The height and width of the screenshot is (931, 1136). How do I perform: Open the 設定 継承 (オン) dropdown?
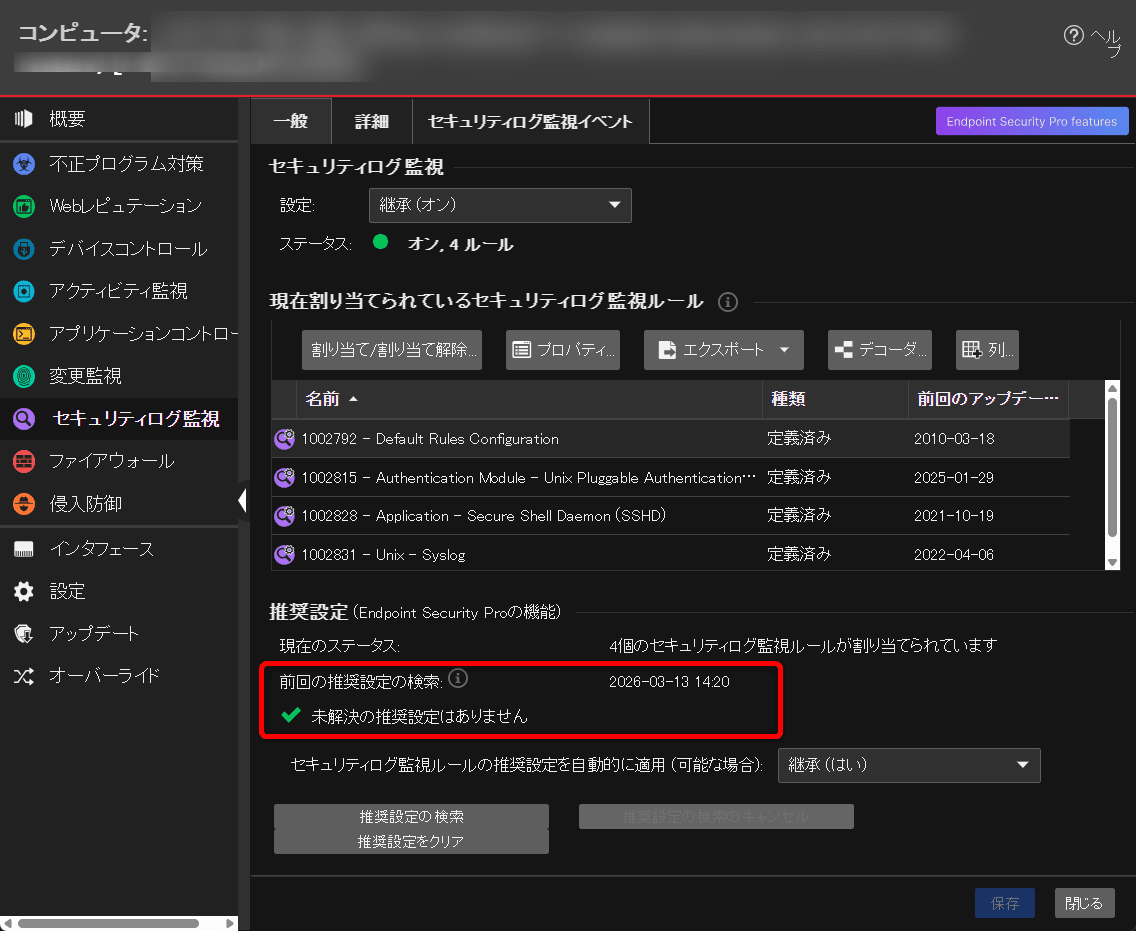point(500,205)
